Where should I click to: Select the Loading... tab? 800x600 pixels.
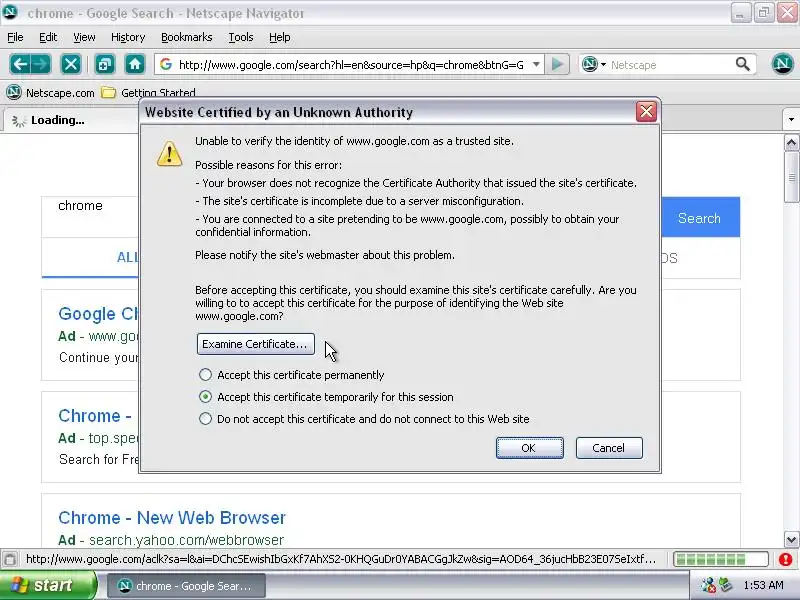click(x=70, y=120)
